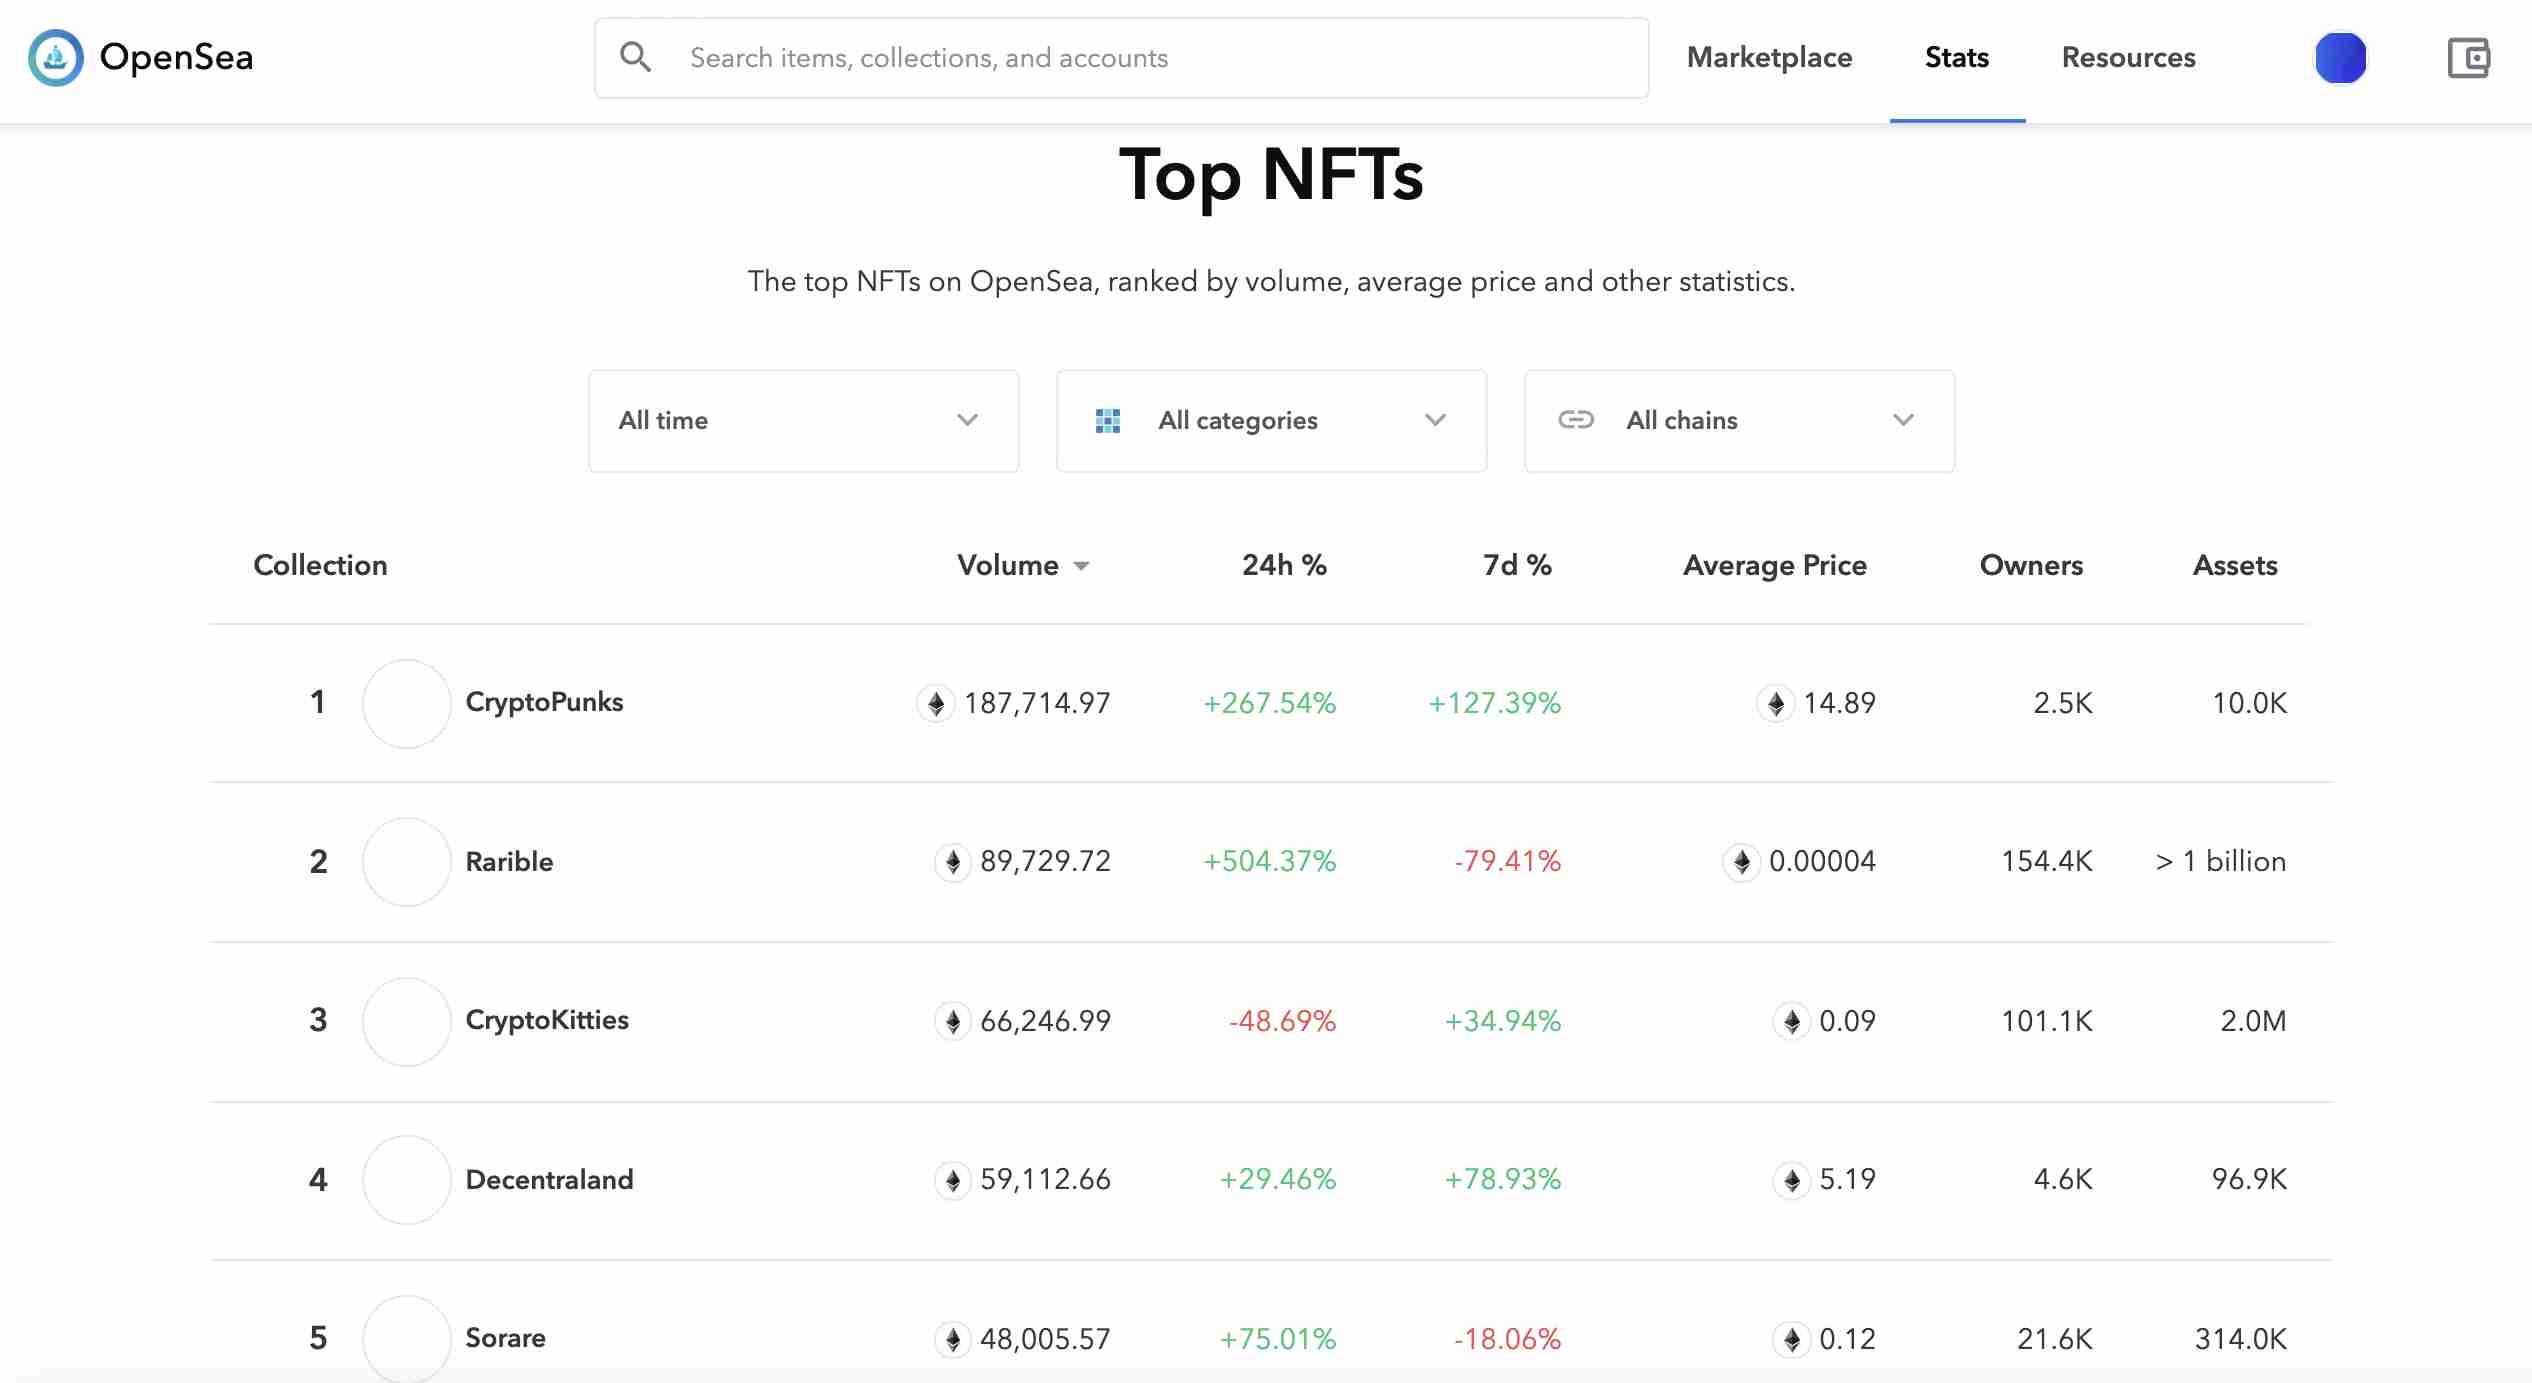Sort by 7d % column

pos(1517,565)
